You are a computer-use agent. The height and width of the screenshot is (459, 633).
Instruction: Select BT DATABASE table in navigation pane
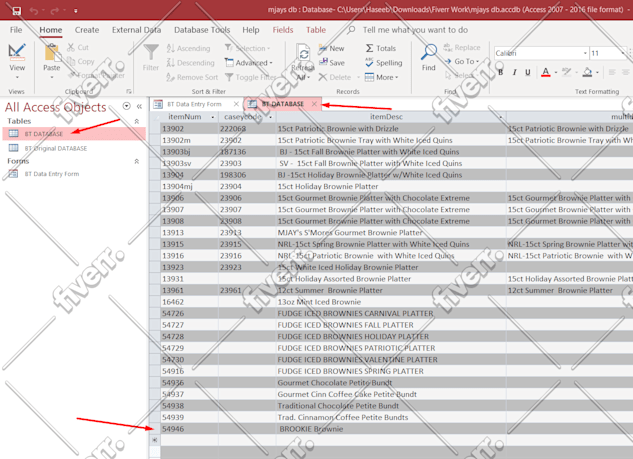[x=74, y=134]
